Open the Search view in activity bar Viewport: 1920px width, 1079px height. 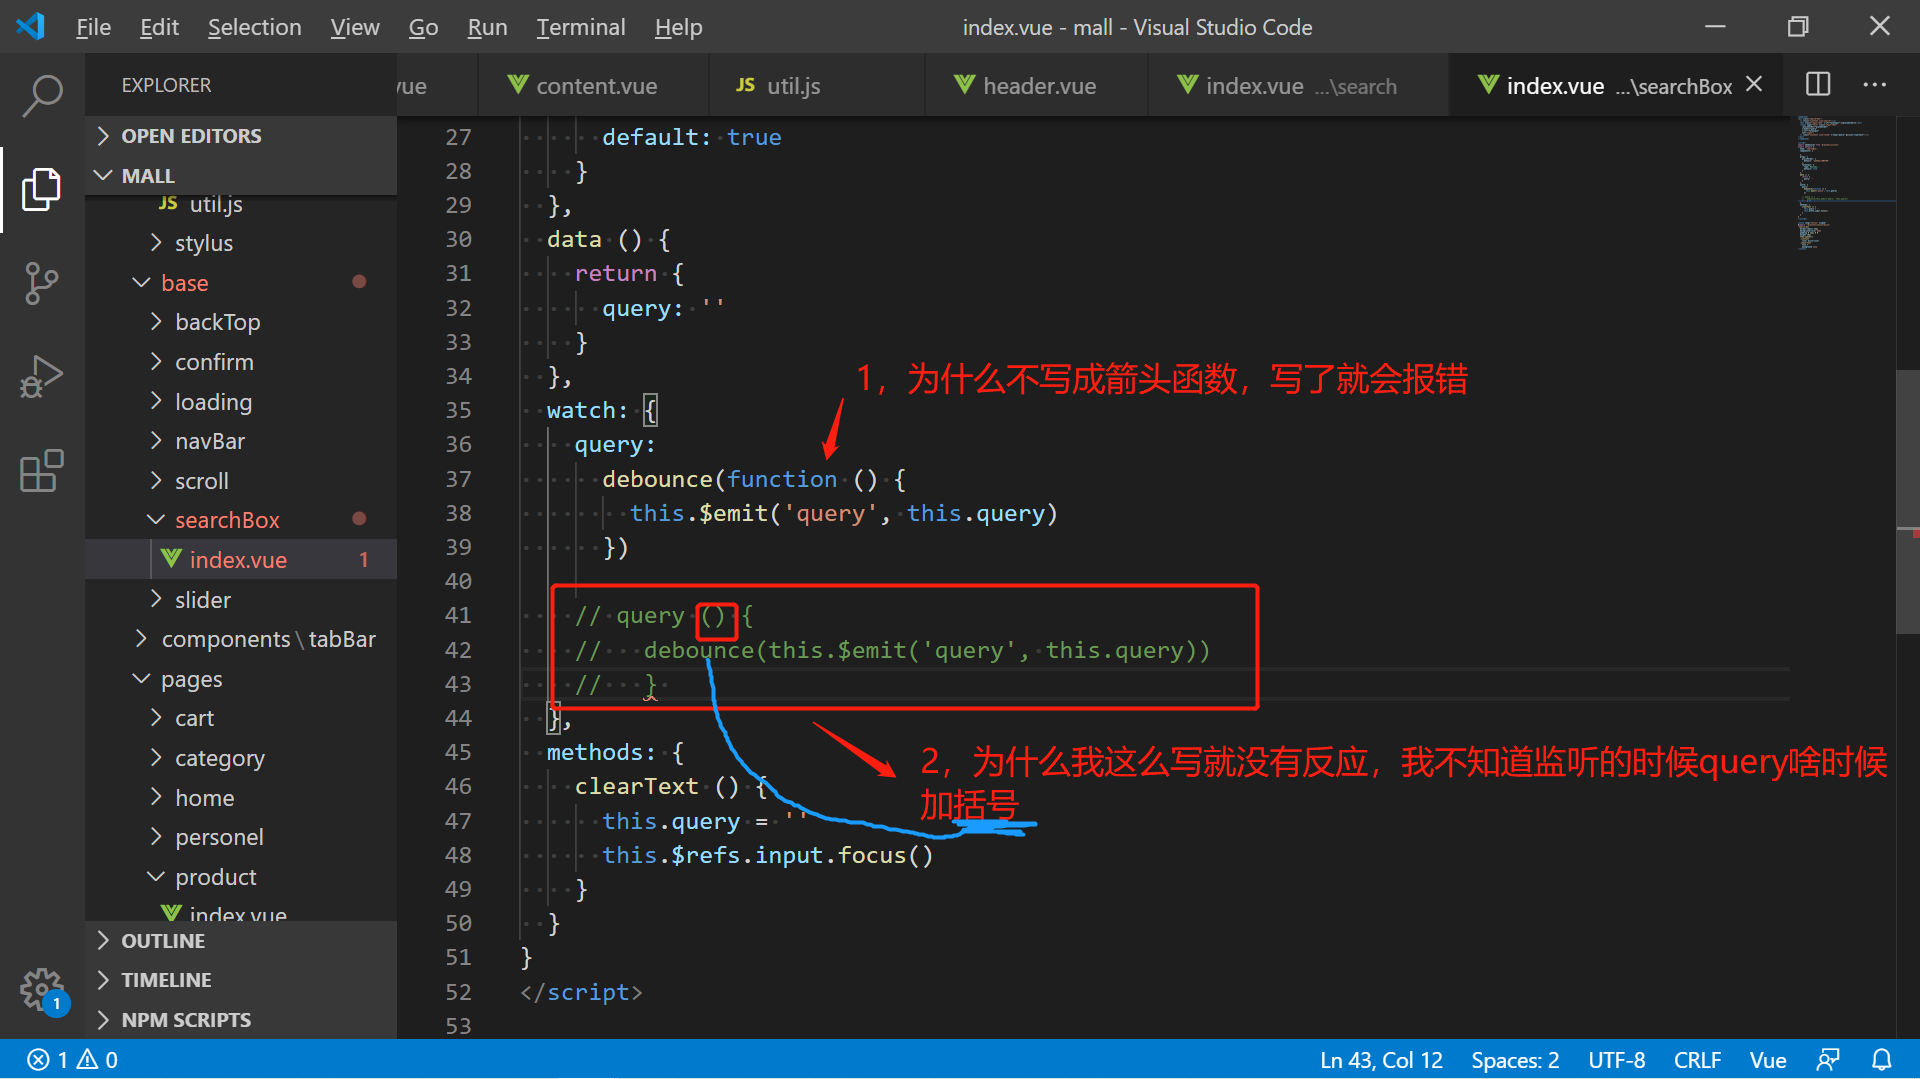pos(42,96)
